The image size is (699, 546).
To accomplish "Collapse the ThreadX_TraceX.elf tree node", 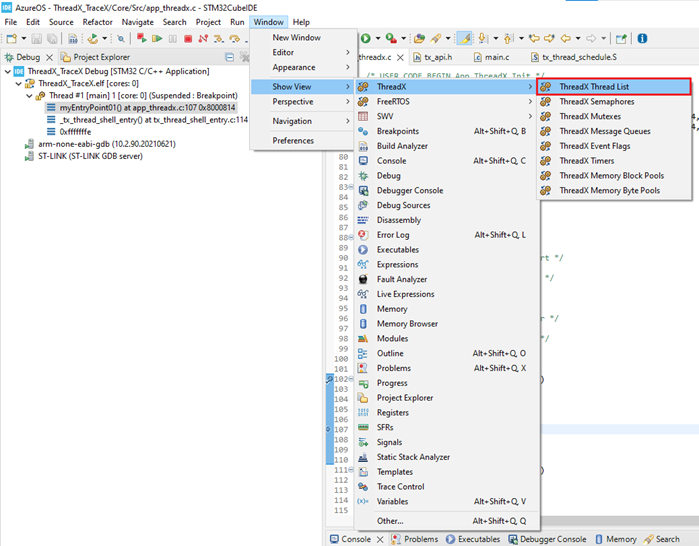I will pyautogui.click(x=18, y=83).
